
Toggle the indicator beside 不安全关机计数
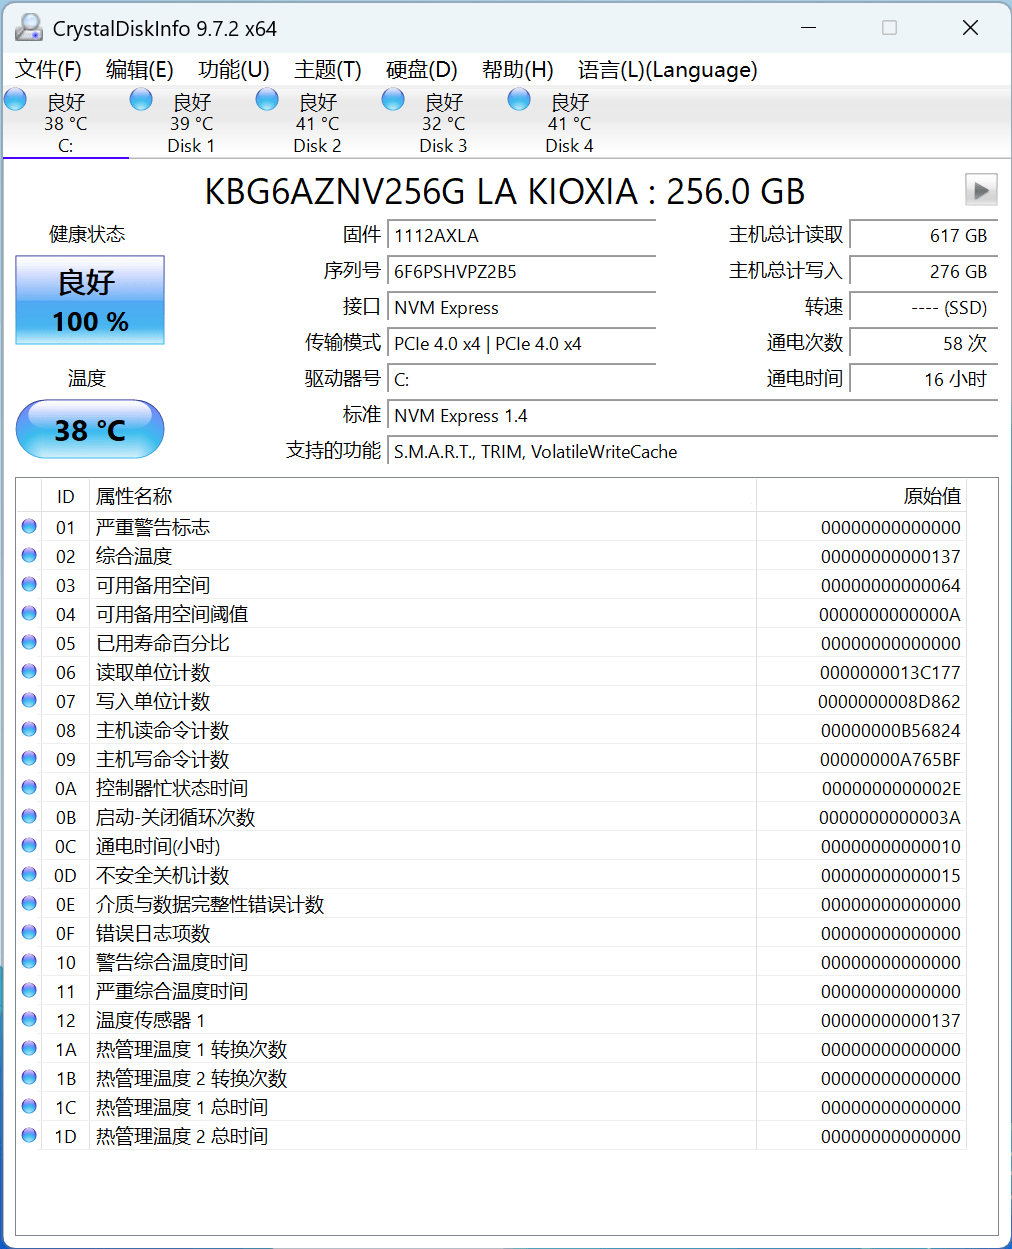28,875
